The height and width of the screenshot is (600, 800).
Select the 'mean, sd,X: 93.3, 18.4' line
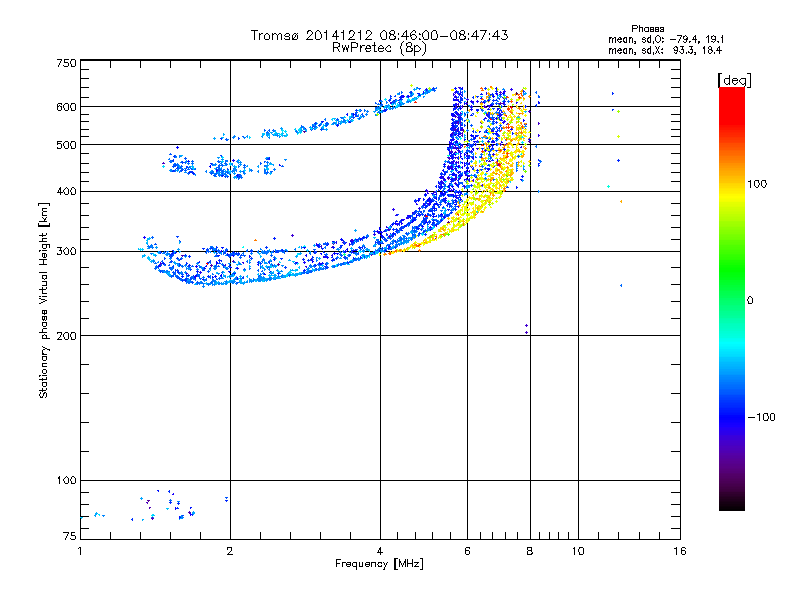click(665, 50)
